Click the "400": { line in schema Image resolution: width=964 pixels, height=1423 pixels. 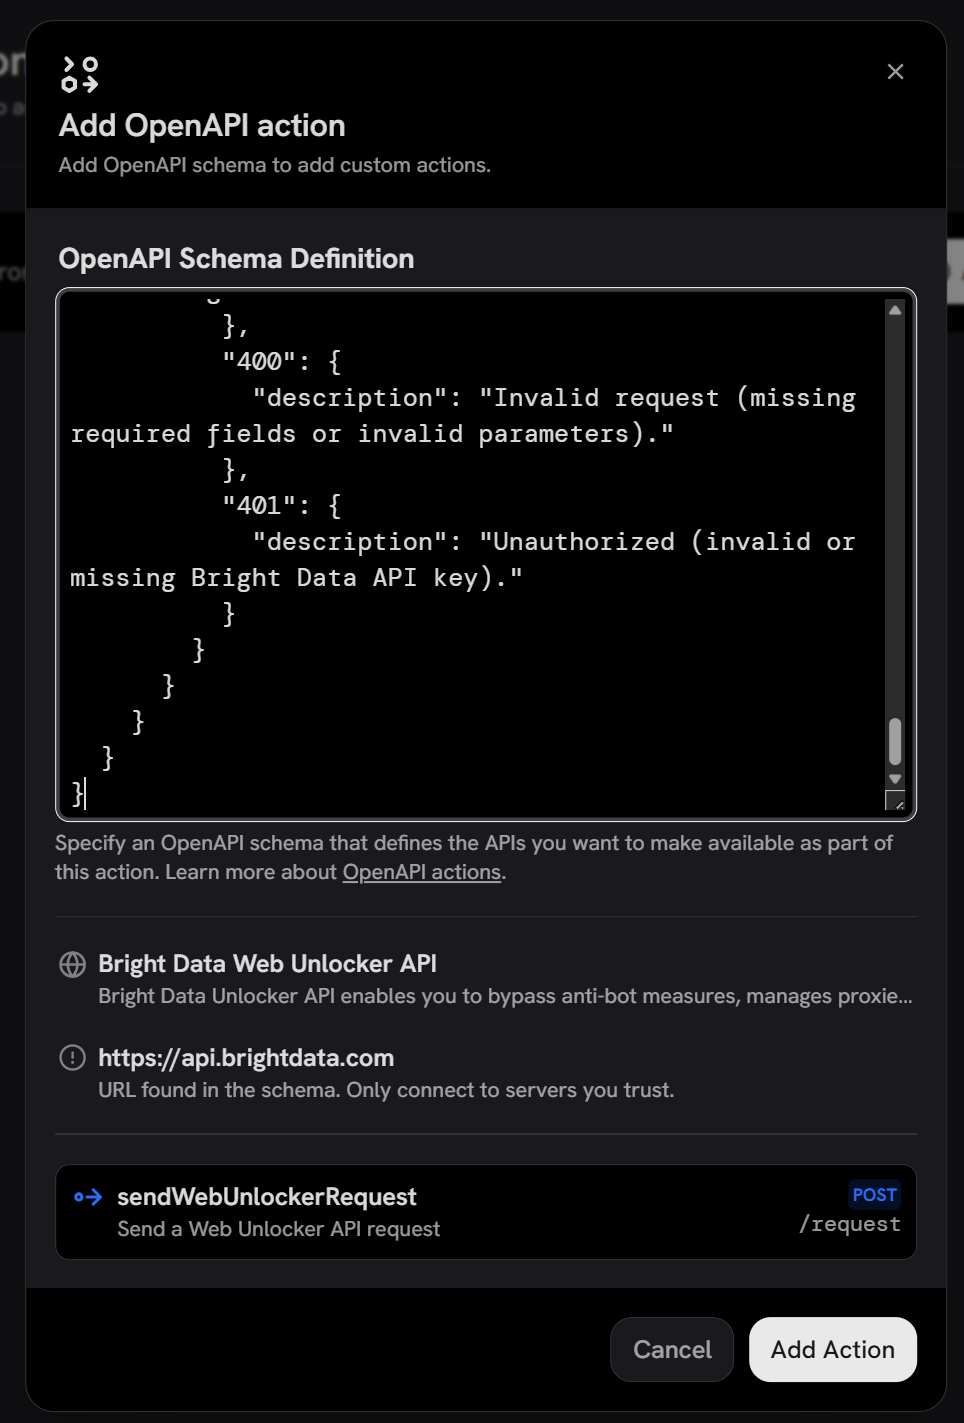[281, 362]
